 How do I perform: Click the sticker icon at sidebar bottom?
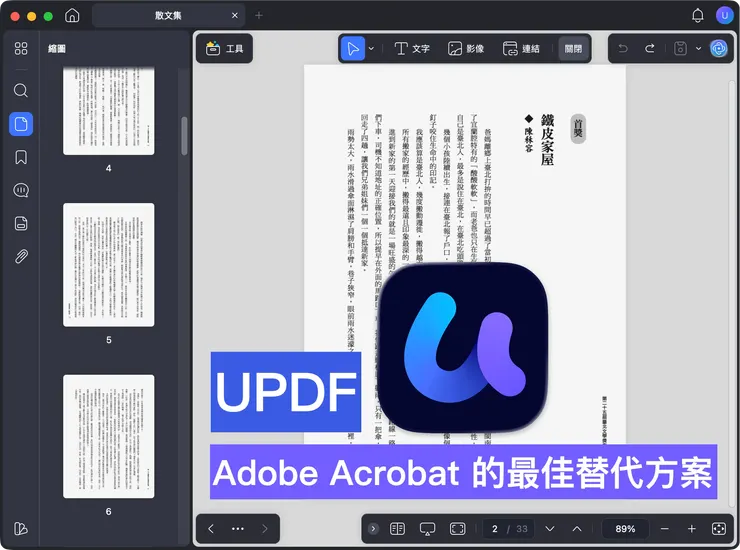pos(21,528)
